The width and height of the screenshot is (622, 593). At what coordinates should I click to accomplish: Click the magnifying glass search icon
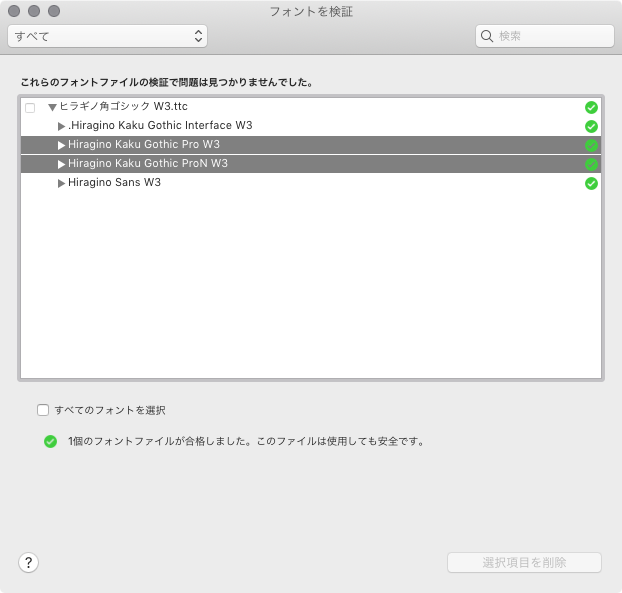[x=486, y=36]
